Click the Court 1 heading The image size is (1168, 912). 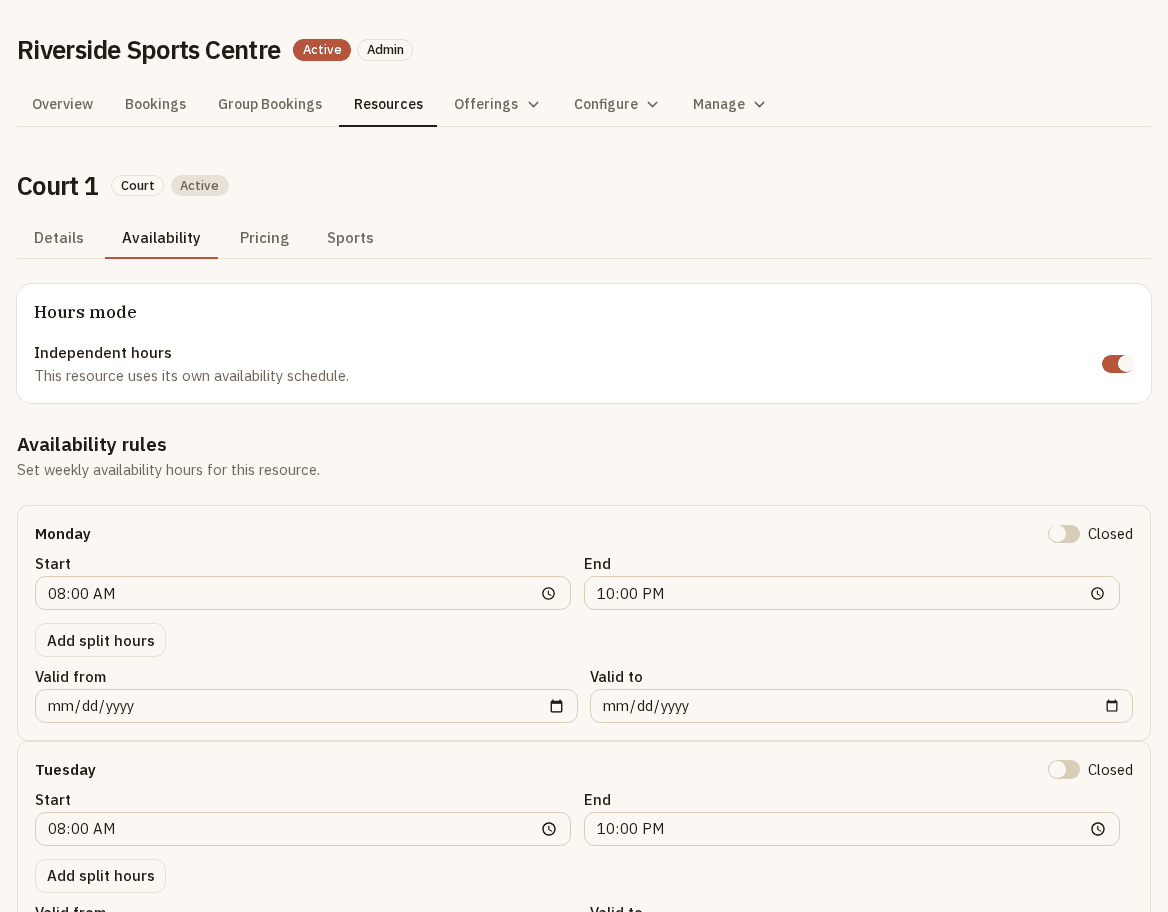pos(57,186)
